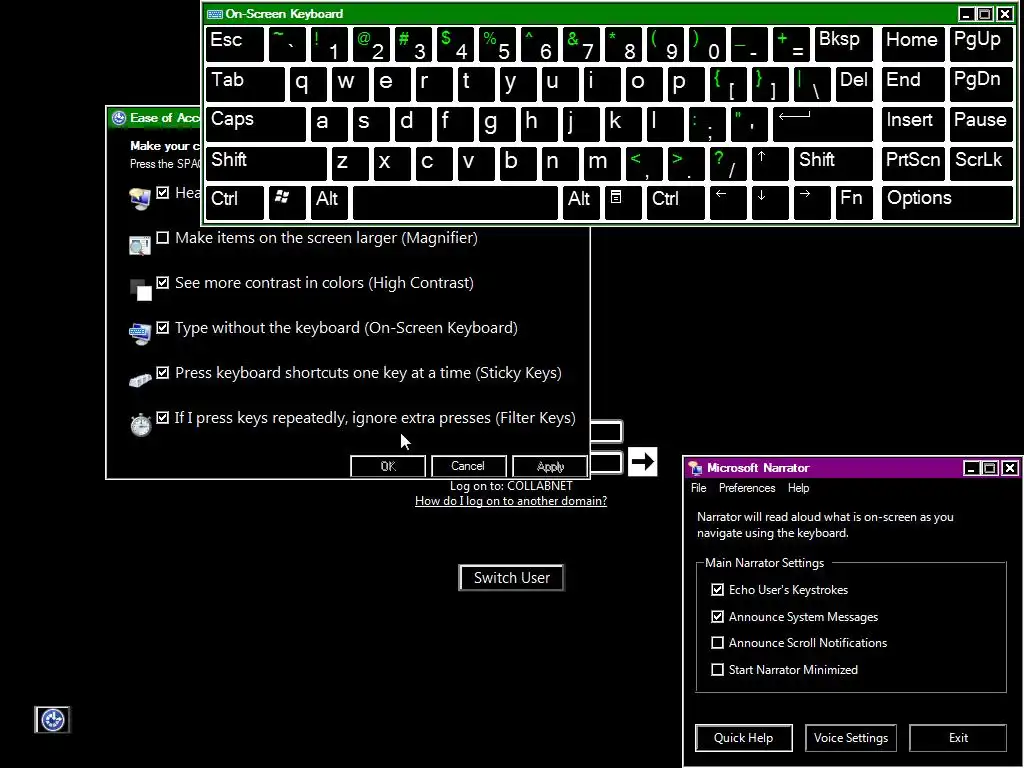Open Narrator Preferences menu

(x=747, y=488)
